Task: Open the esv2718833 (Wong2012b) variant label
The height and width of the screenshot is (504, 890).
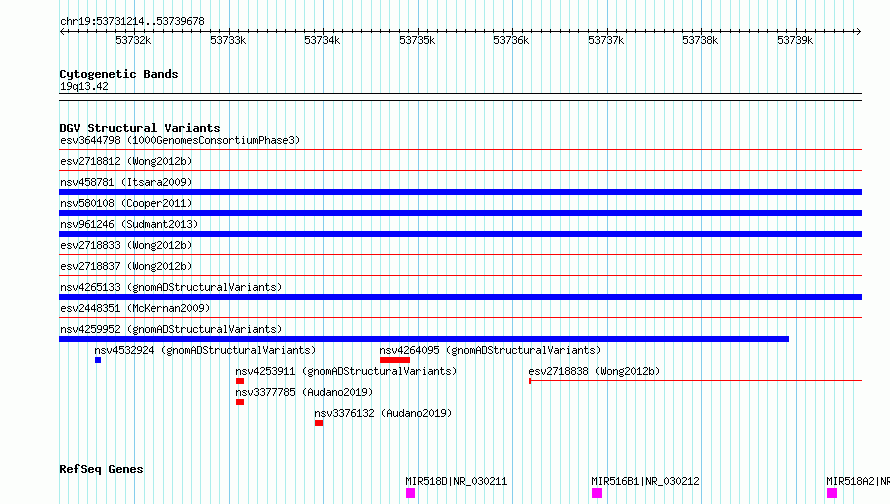Action: 126,245
